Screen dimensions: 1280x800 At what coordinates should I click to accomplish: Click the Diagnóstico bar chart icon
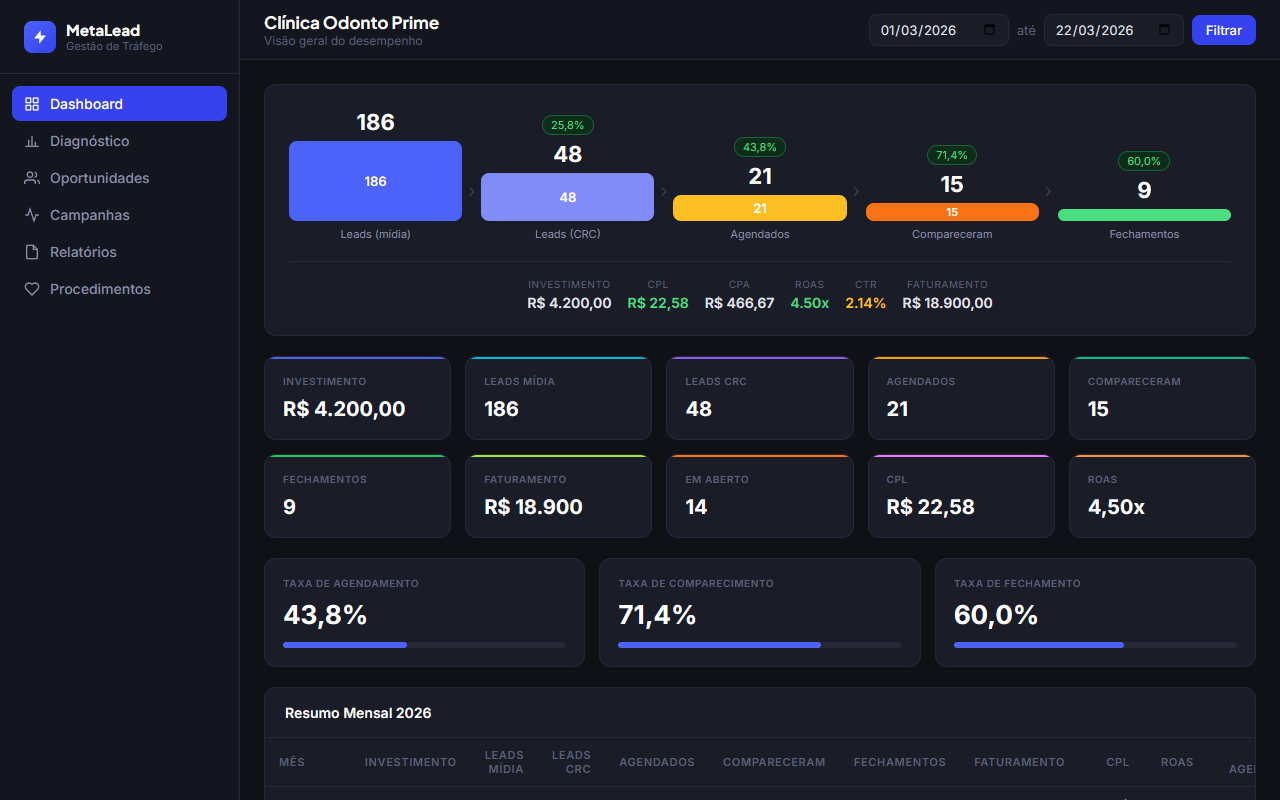point(32,141)
